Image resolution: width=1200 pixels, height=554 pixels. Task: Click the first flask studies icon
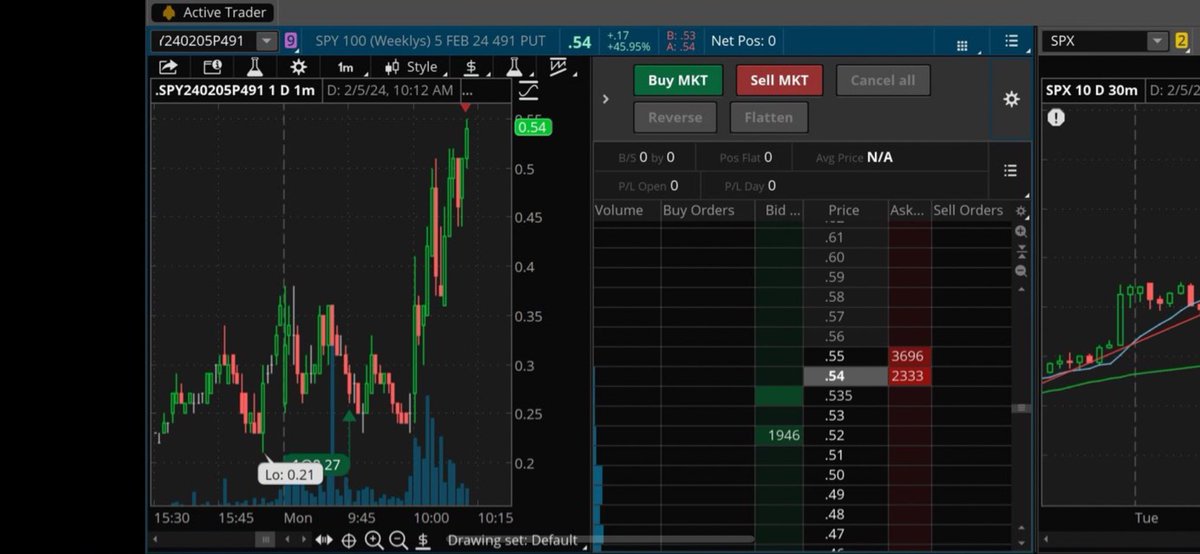click(255, 67)
